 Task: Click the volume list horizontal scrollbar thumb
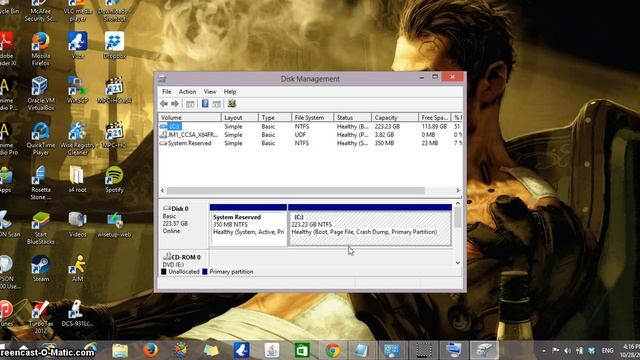coord(296,191)
